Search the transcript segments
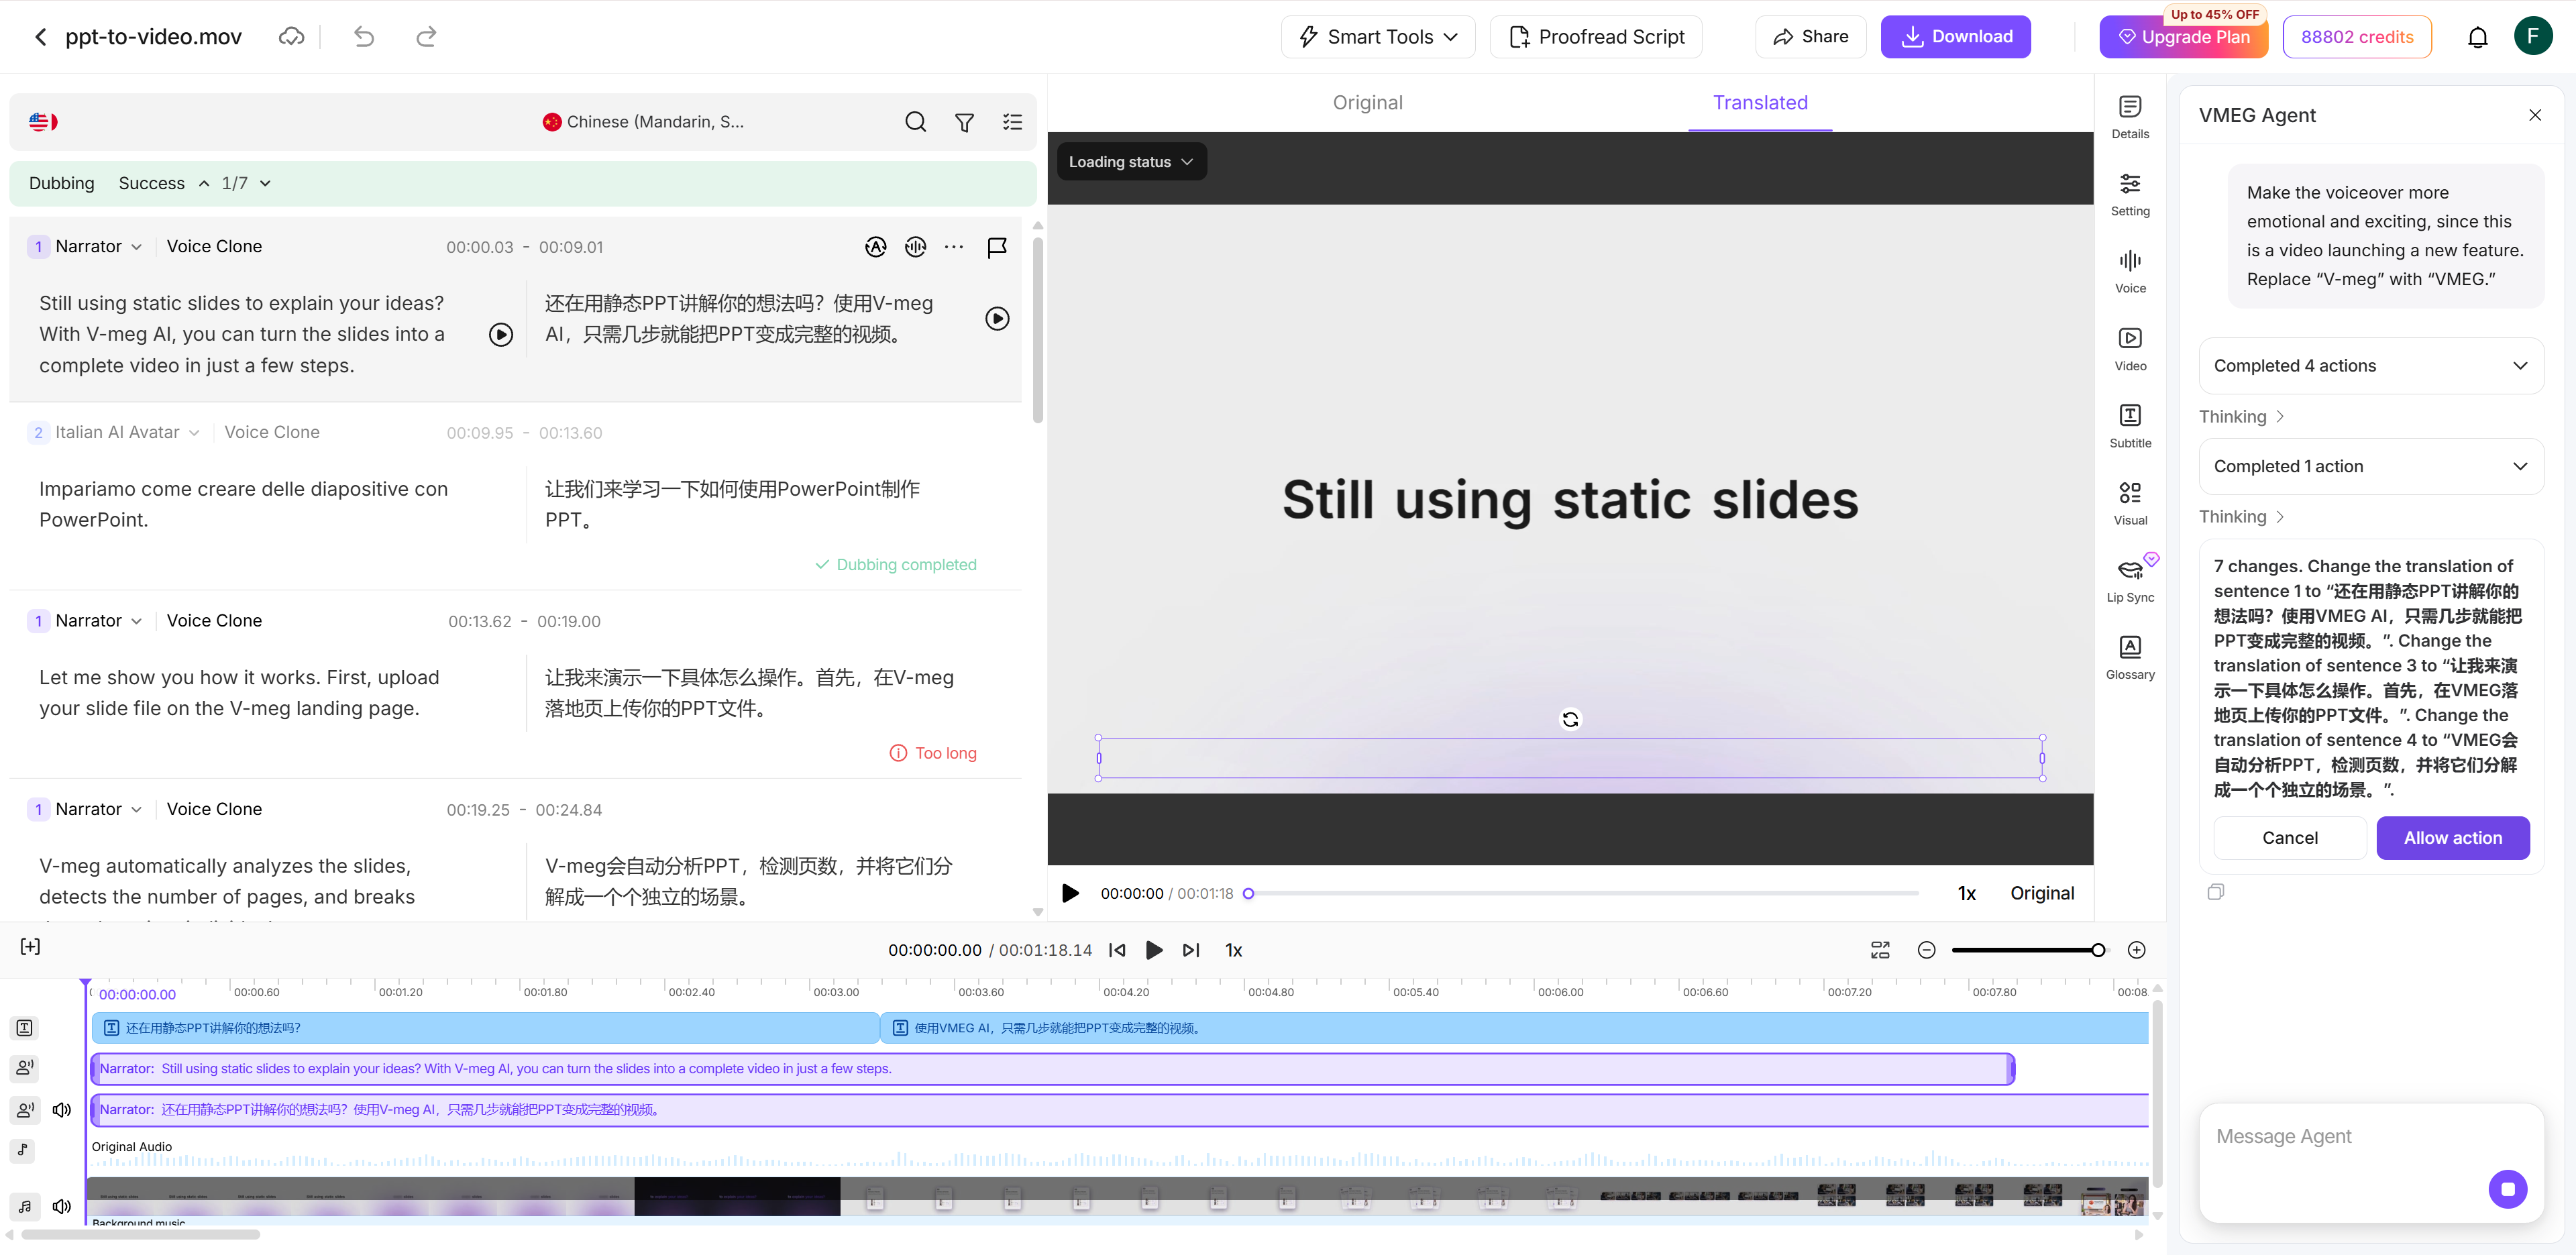The width and height of the screenshot is (2576, 1255). (915, 122)
